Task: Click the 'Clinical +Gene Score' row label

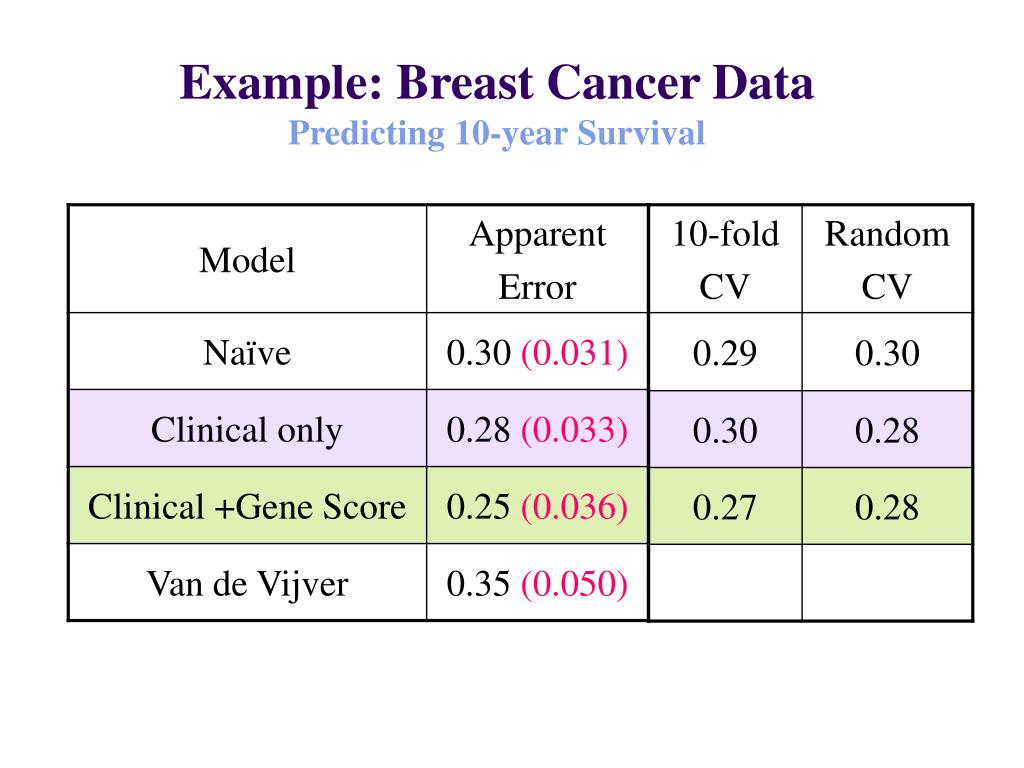Action: [x=248, y=506]
